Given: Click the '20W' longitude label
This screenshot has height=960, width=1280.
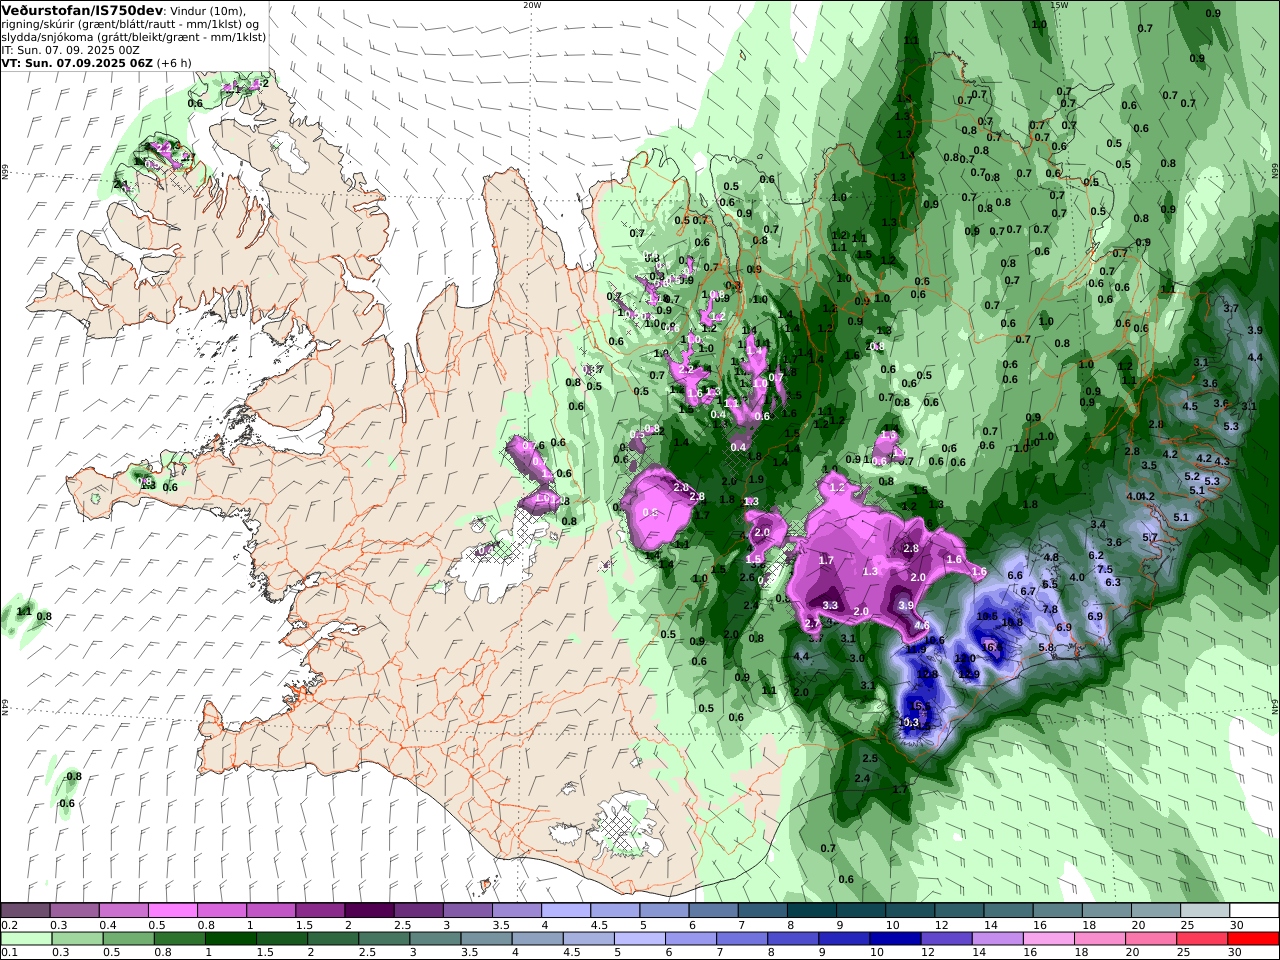Looking at the screenshot, I should click(x=532, y=5).
